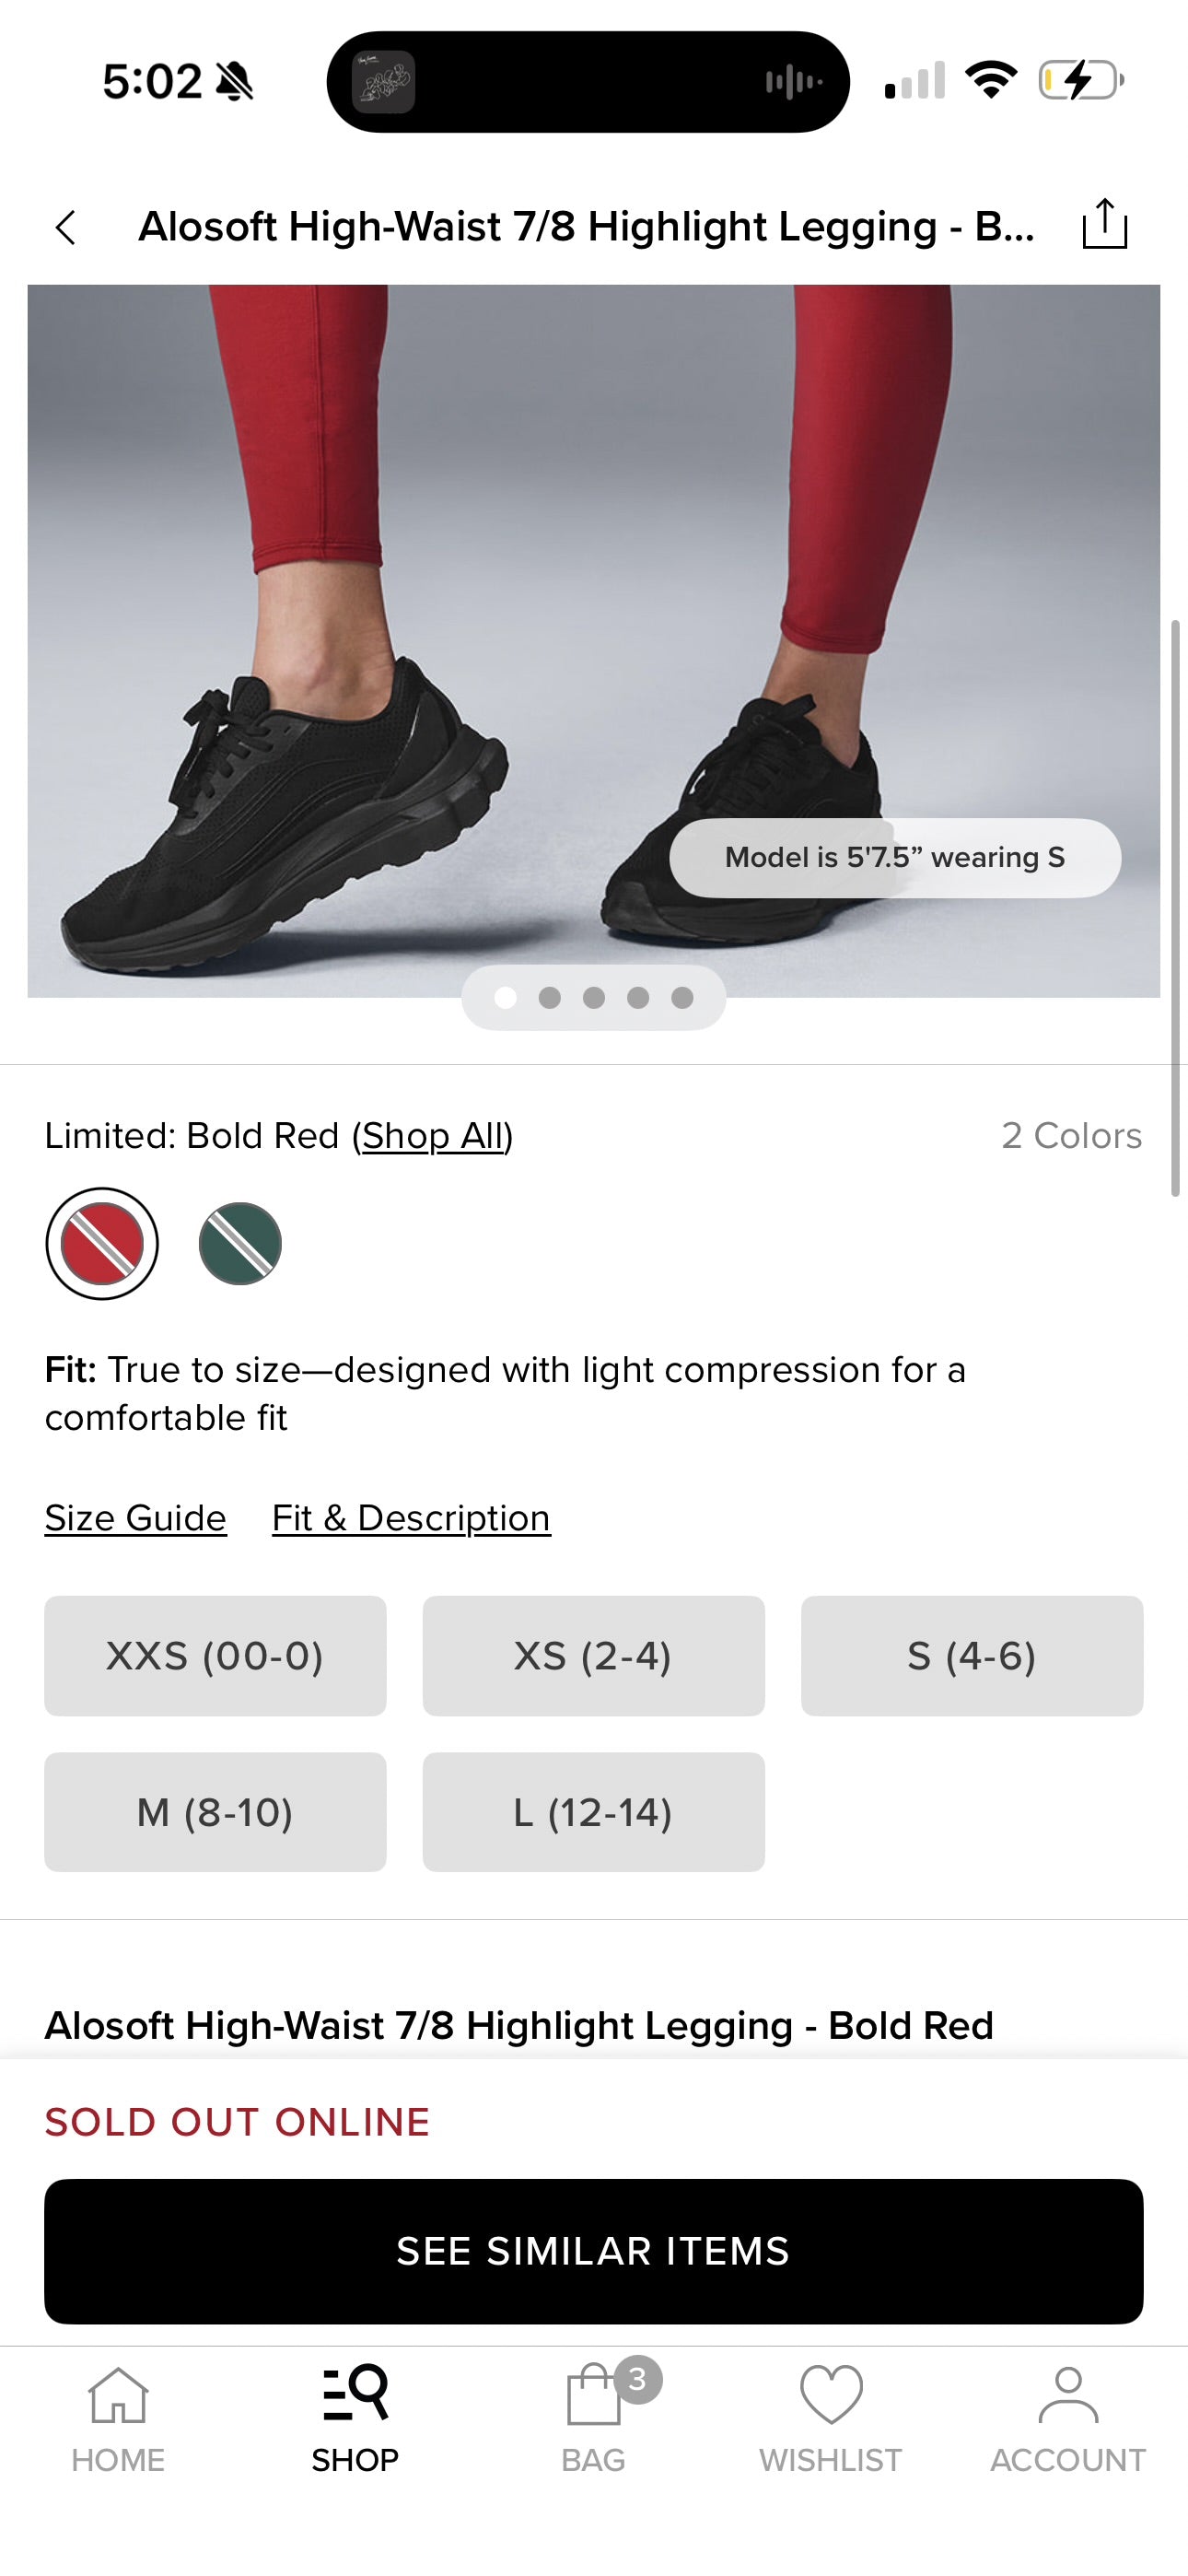Expand Fit & Description details

411,1518
